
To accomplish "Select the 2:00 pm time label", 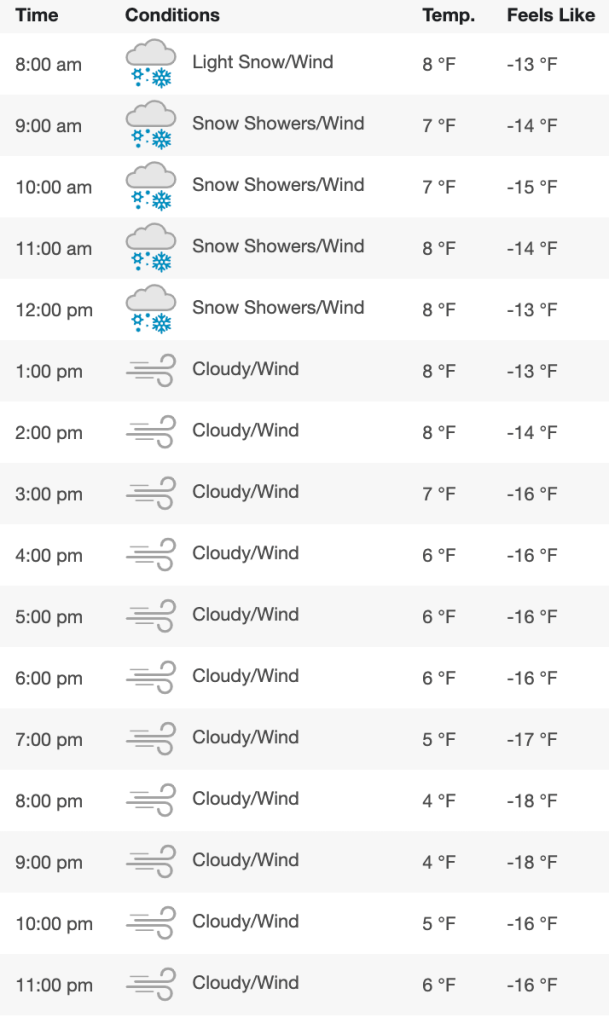I will 48,433.
